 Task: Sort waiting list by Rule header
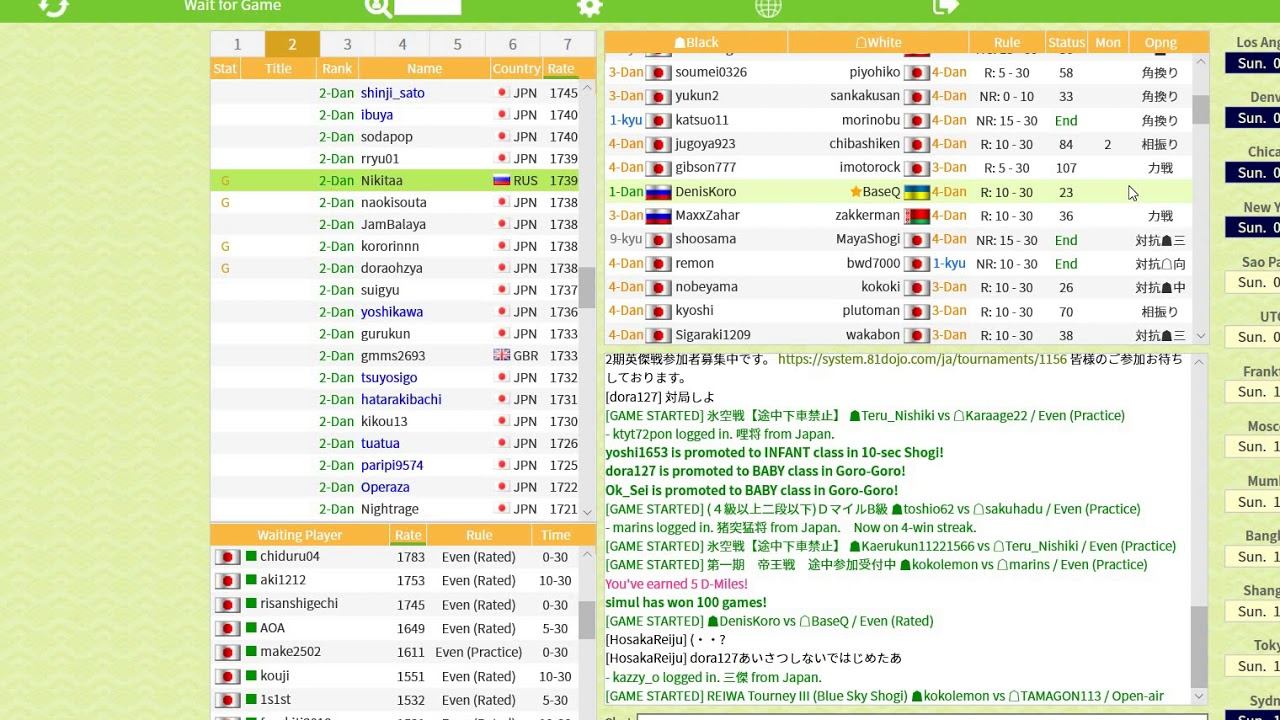point(479,535)
